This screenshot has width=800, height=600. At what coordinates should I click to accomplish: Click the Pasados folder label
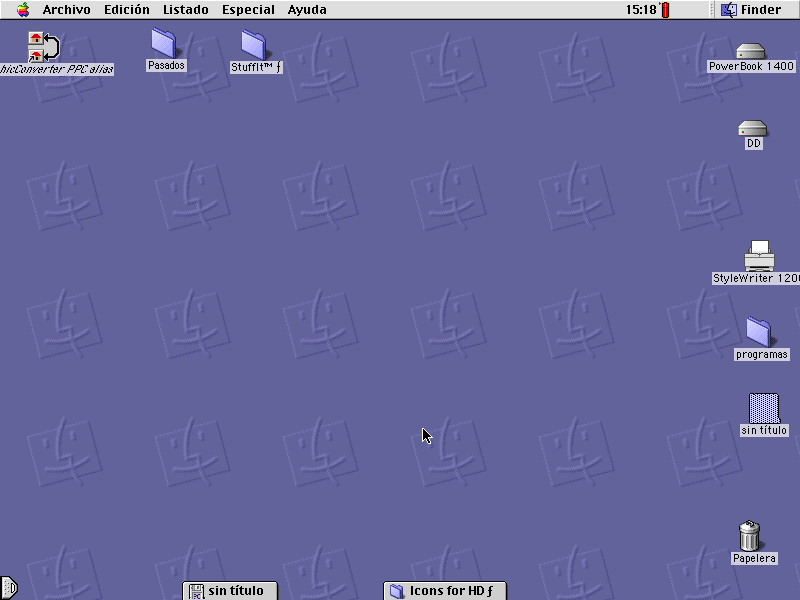click(x=166, y=65)
